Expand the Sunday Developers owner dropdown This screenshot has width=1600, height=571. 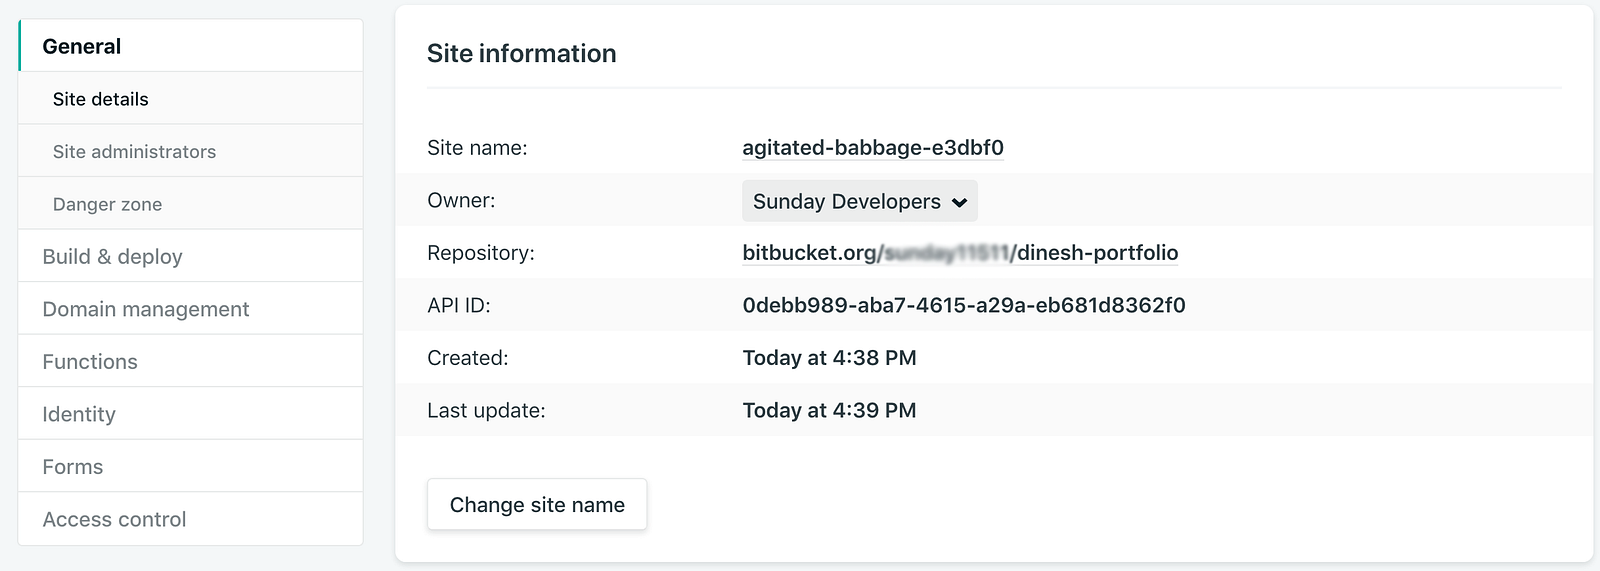click(x=859, y=201)
